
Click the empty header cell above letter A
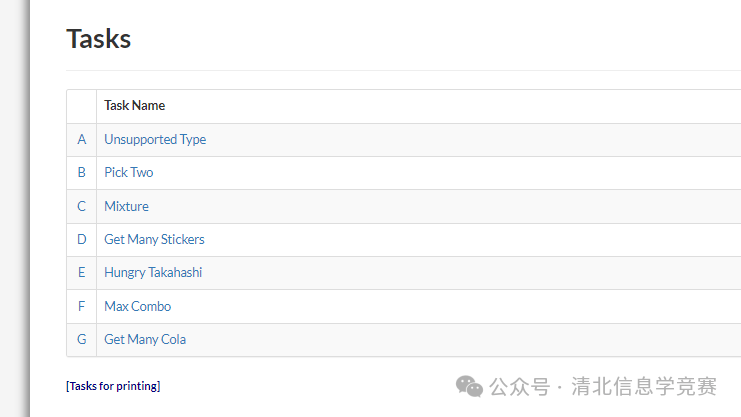coord(82,106)
